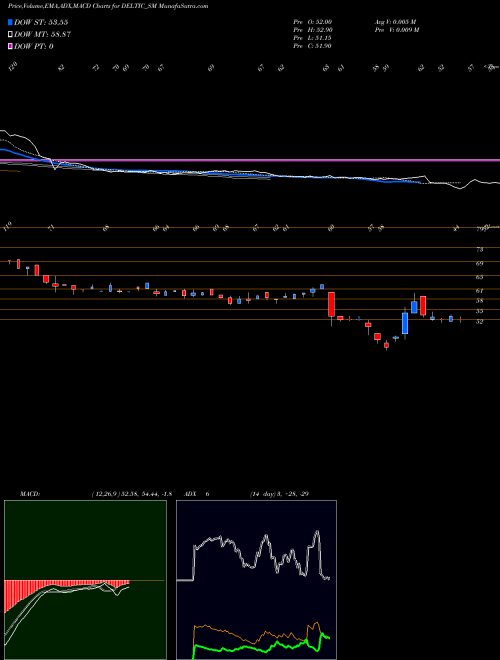Image resolution: width=500 pixels, height=660 pixels.
Task: Click the 52 price axis label
Action: tap(479, 322)
